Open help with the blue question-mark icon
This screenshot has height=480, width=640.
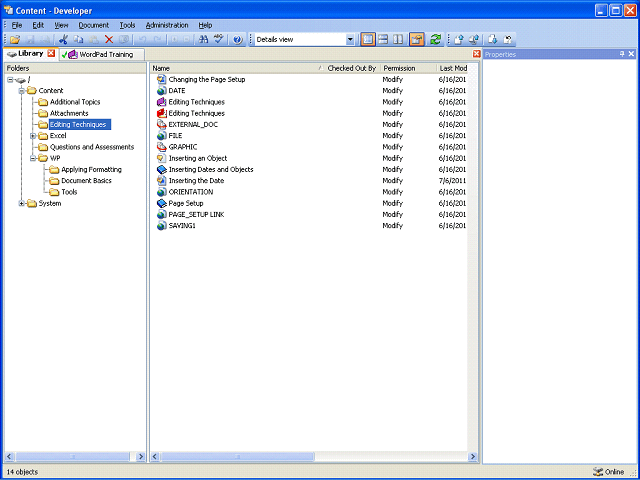click(x=238, y=40)
